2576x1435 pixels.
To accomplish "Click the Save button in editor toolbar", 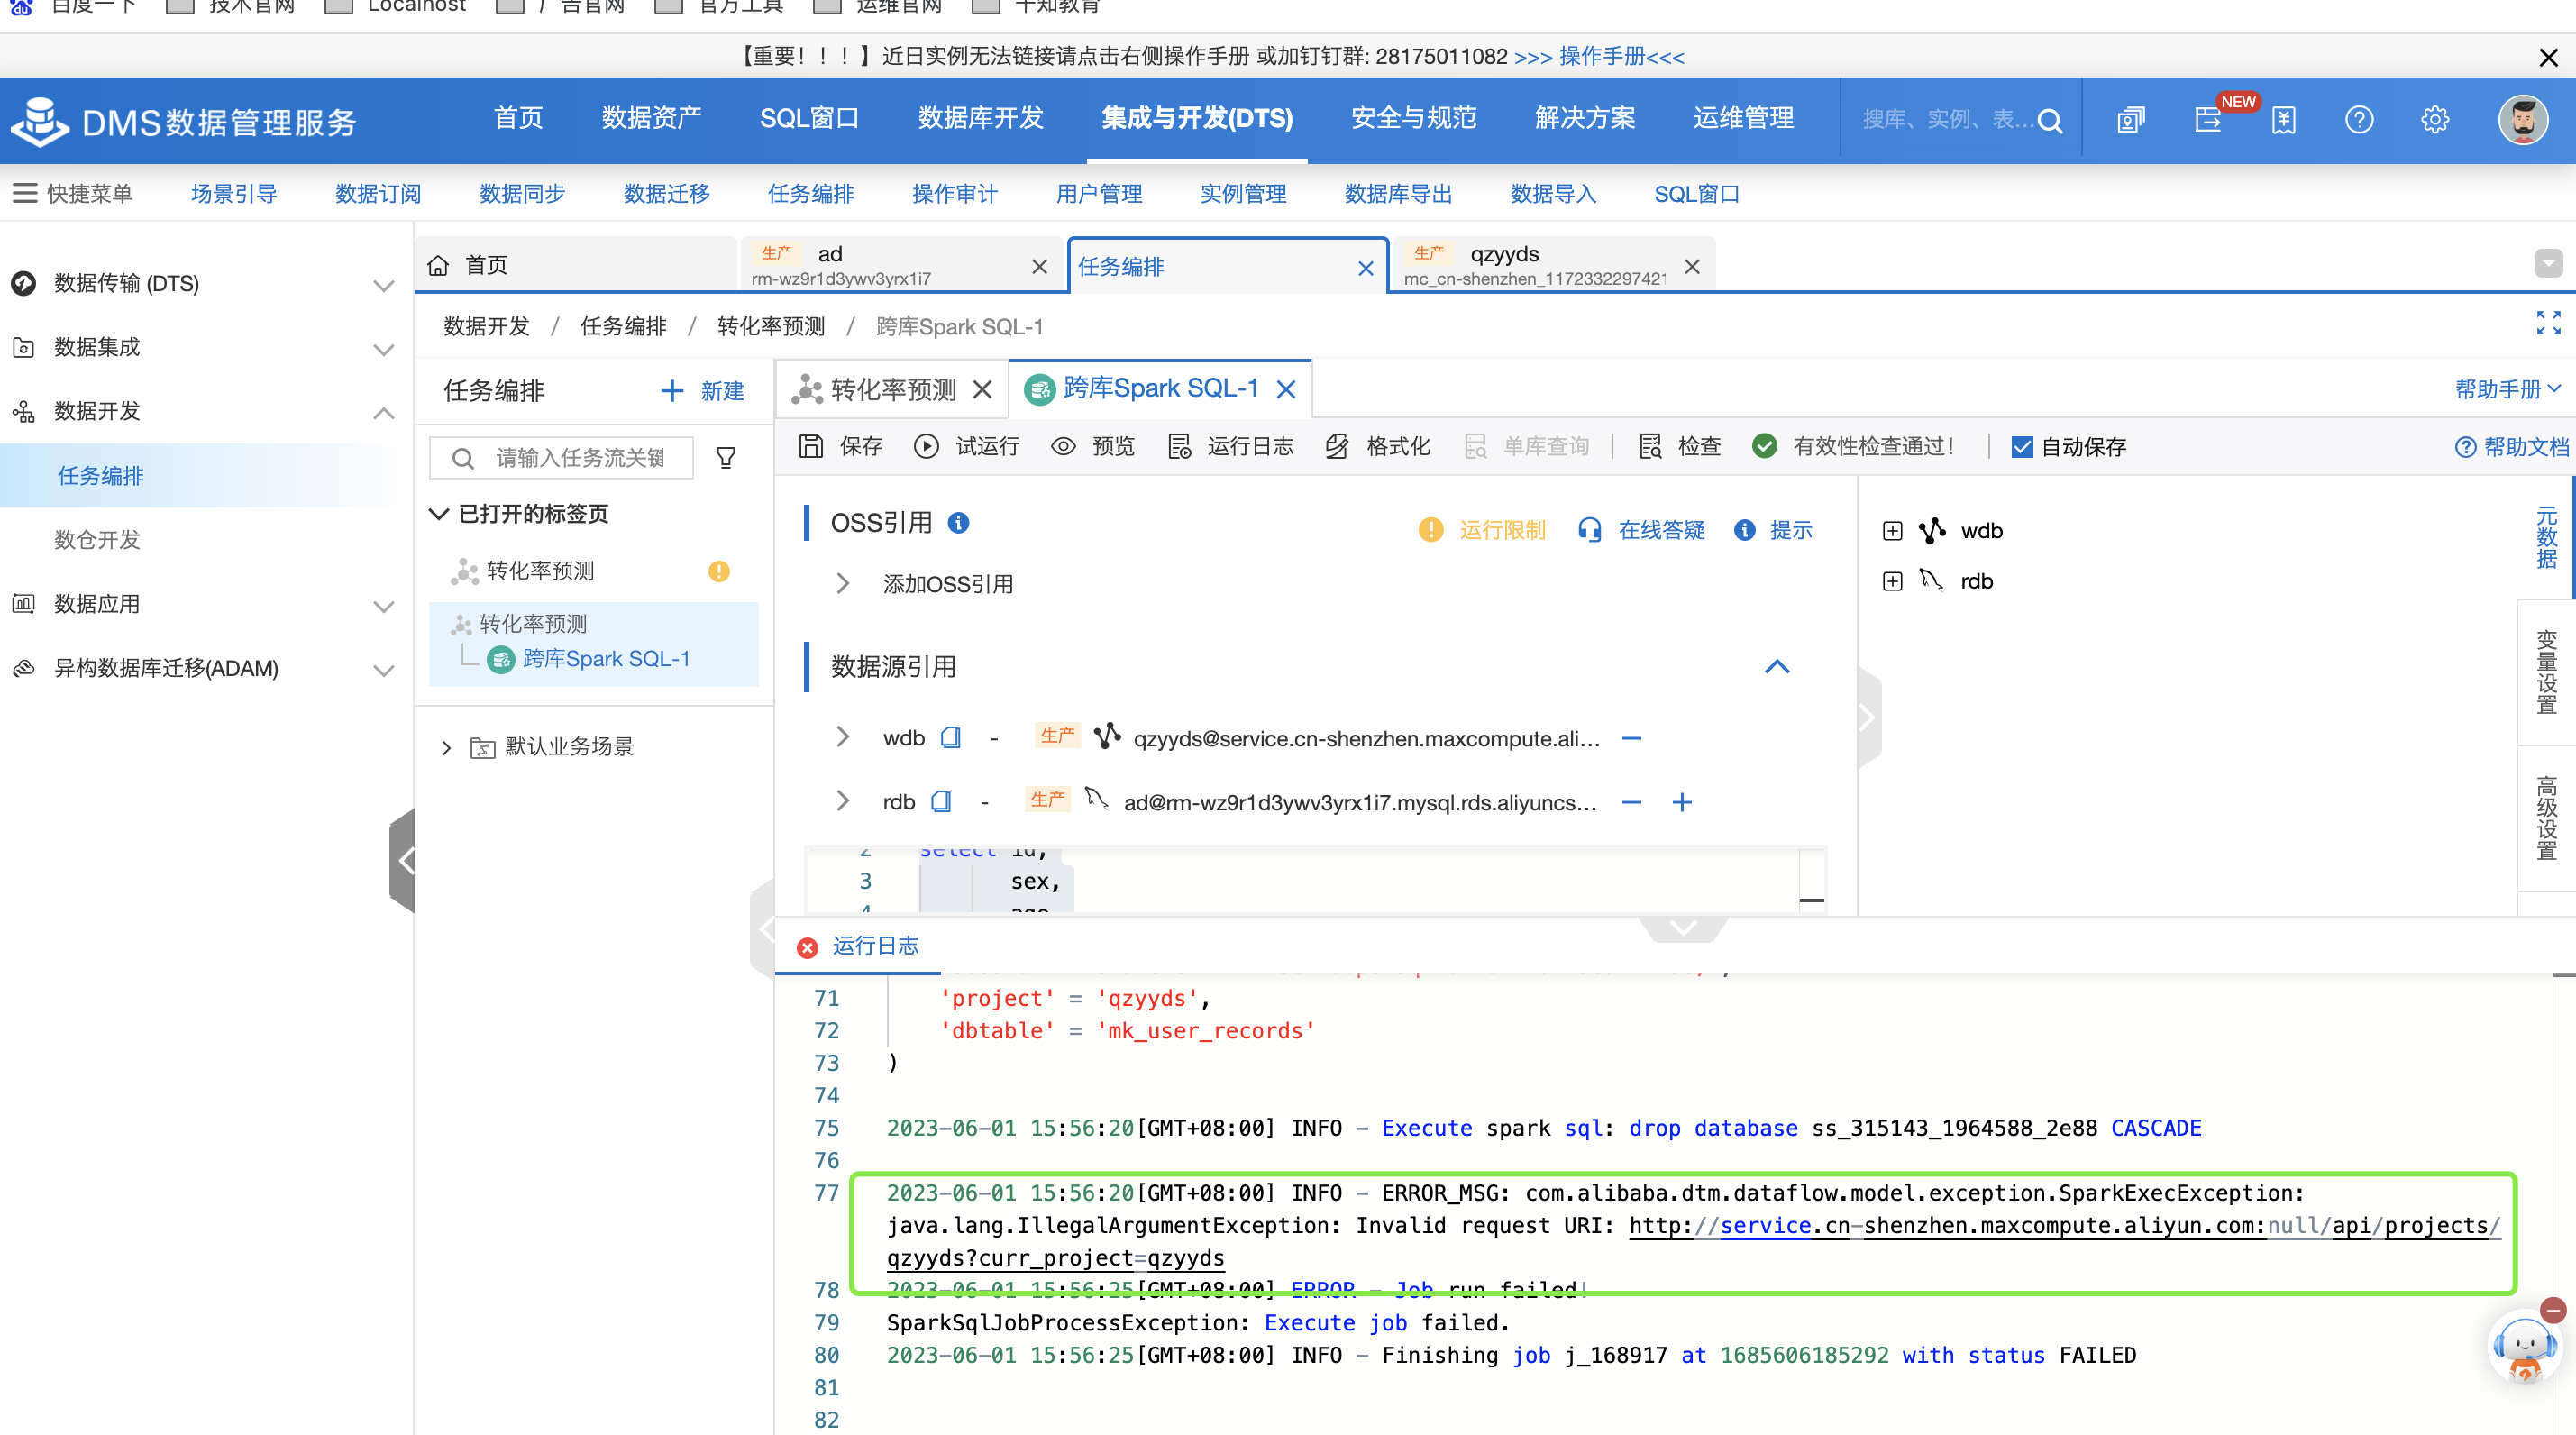I will coord(840,446).
